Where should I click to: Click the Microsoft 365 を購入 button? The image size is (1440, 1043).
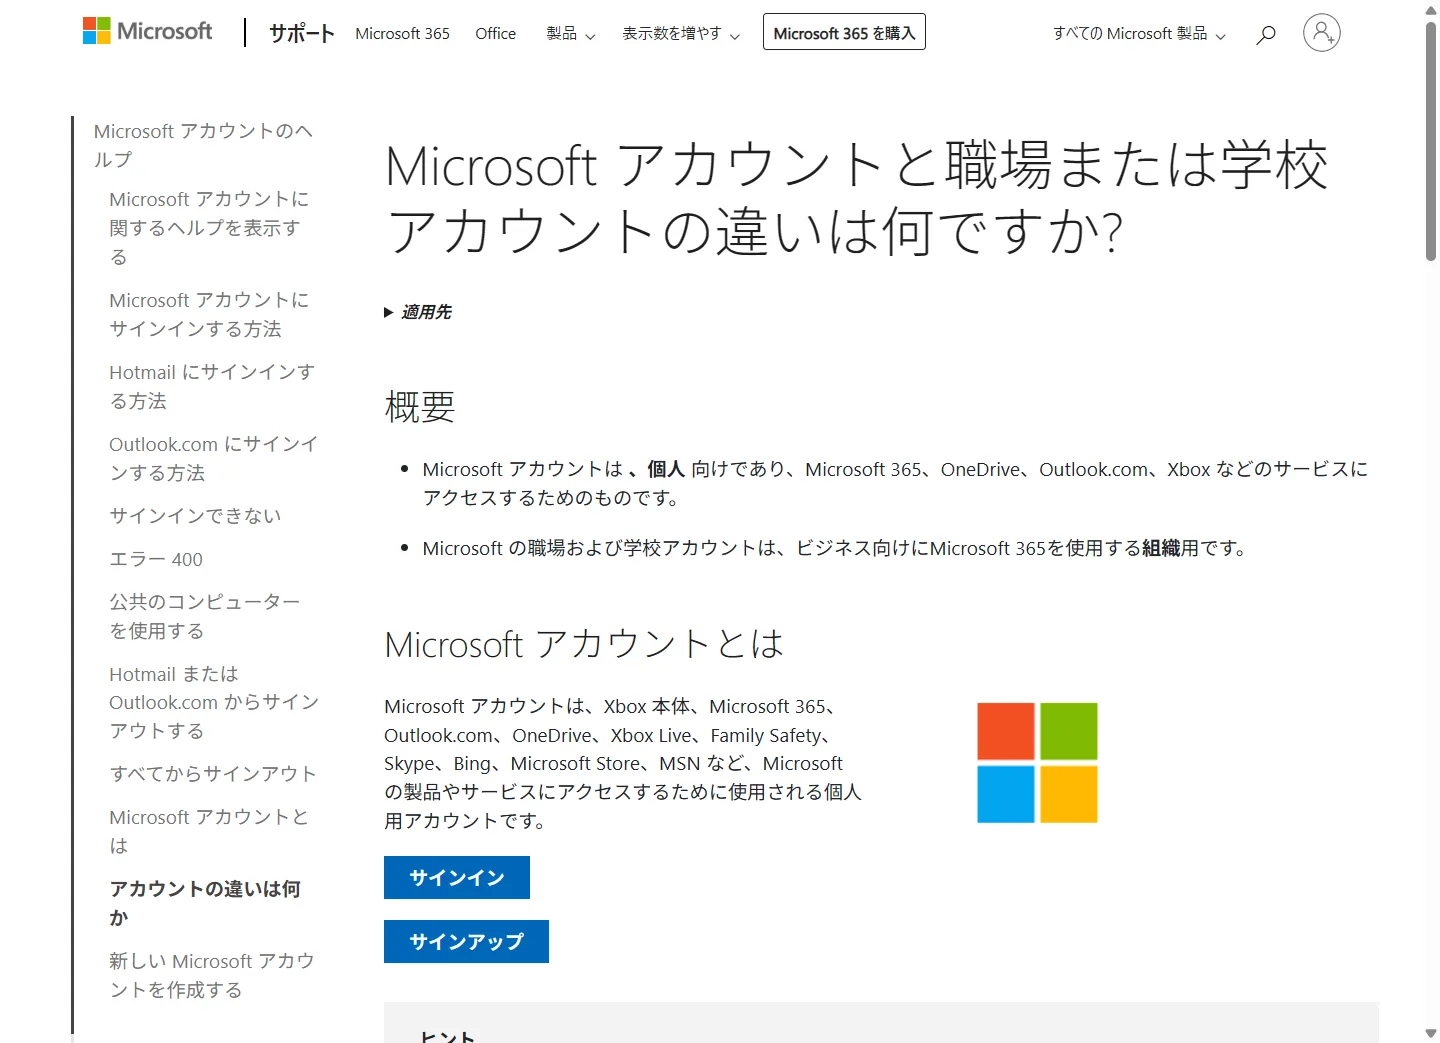pyautogui.click(x=844, y=32)
